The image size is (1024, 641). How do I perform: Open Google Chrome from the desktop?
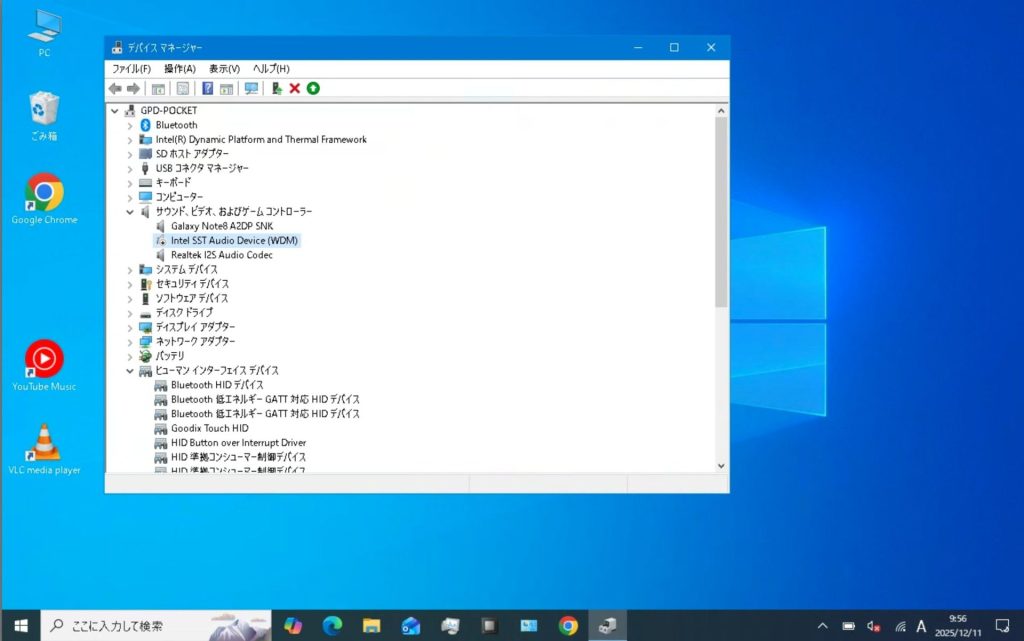click(43, 191)
